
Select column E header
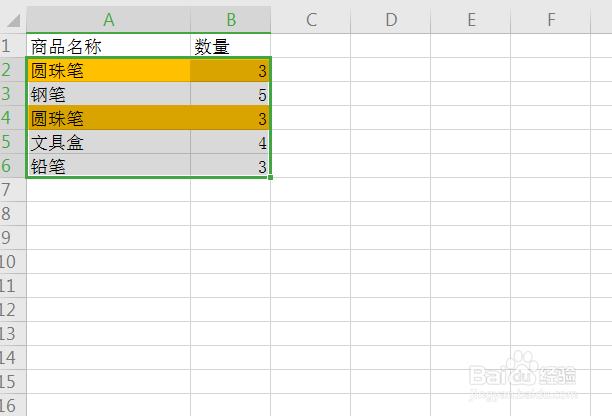coord(471,19)
